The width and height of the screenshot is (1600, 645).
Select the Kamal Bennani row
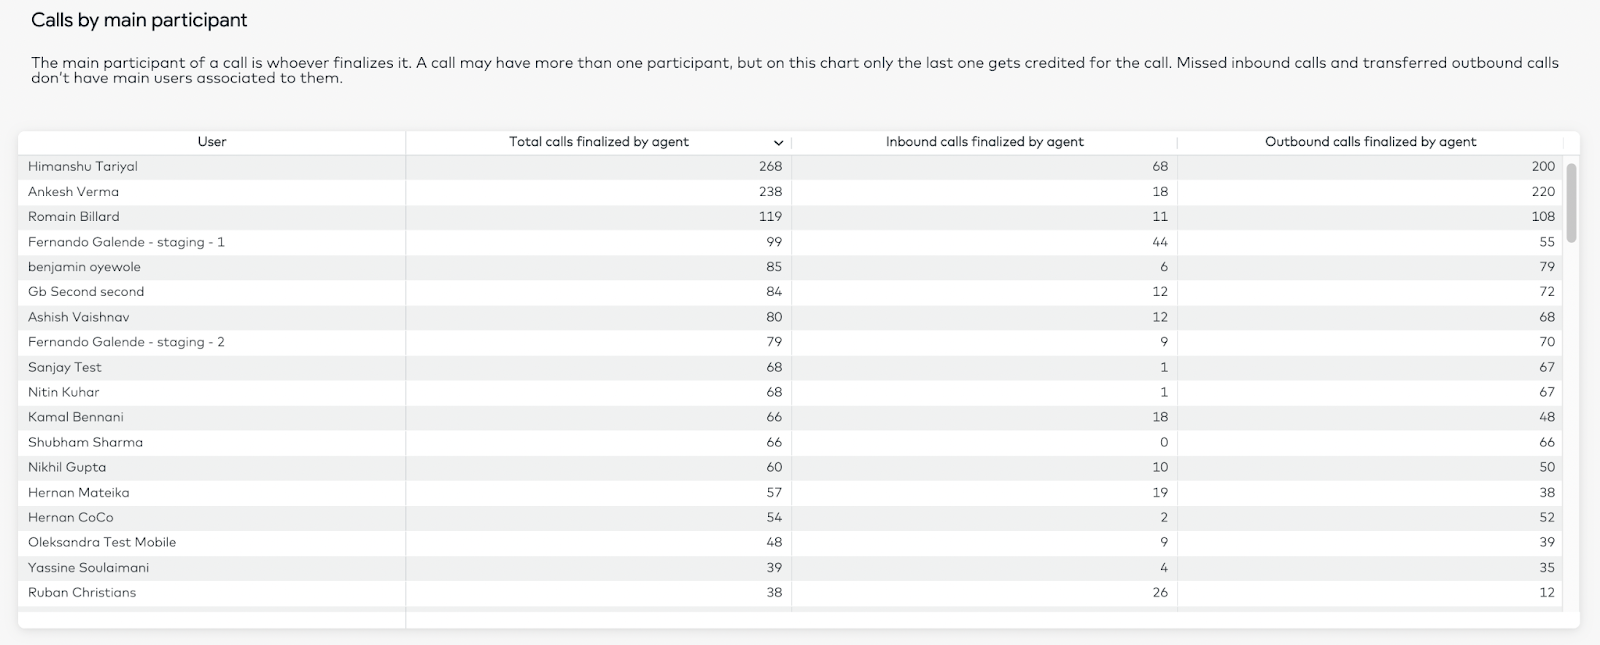790,417
